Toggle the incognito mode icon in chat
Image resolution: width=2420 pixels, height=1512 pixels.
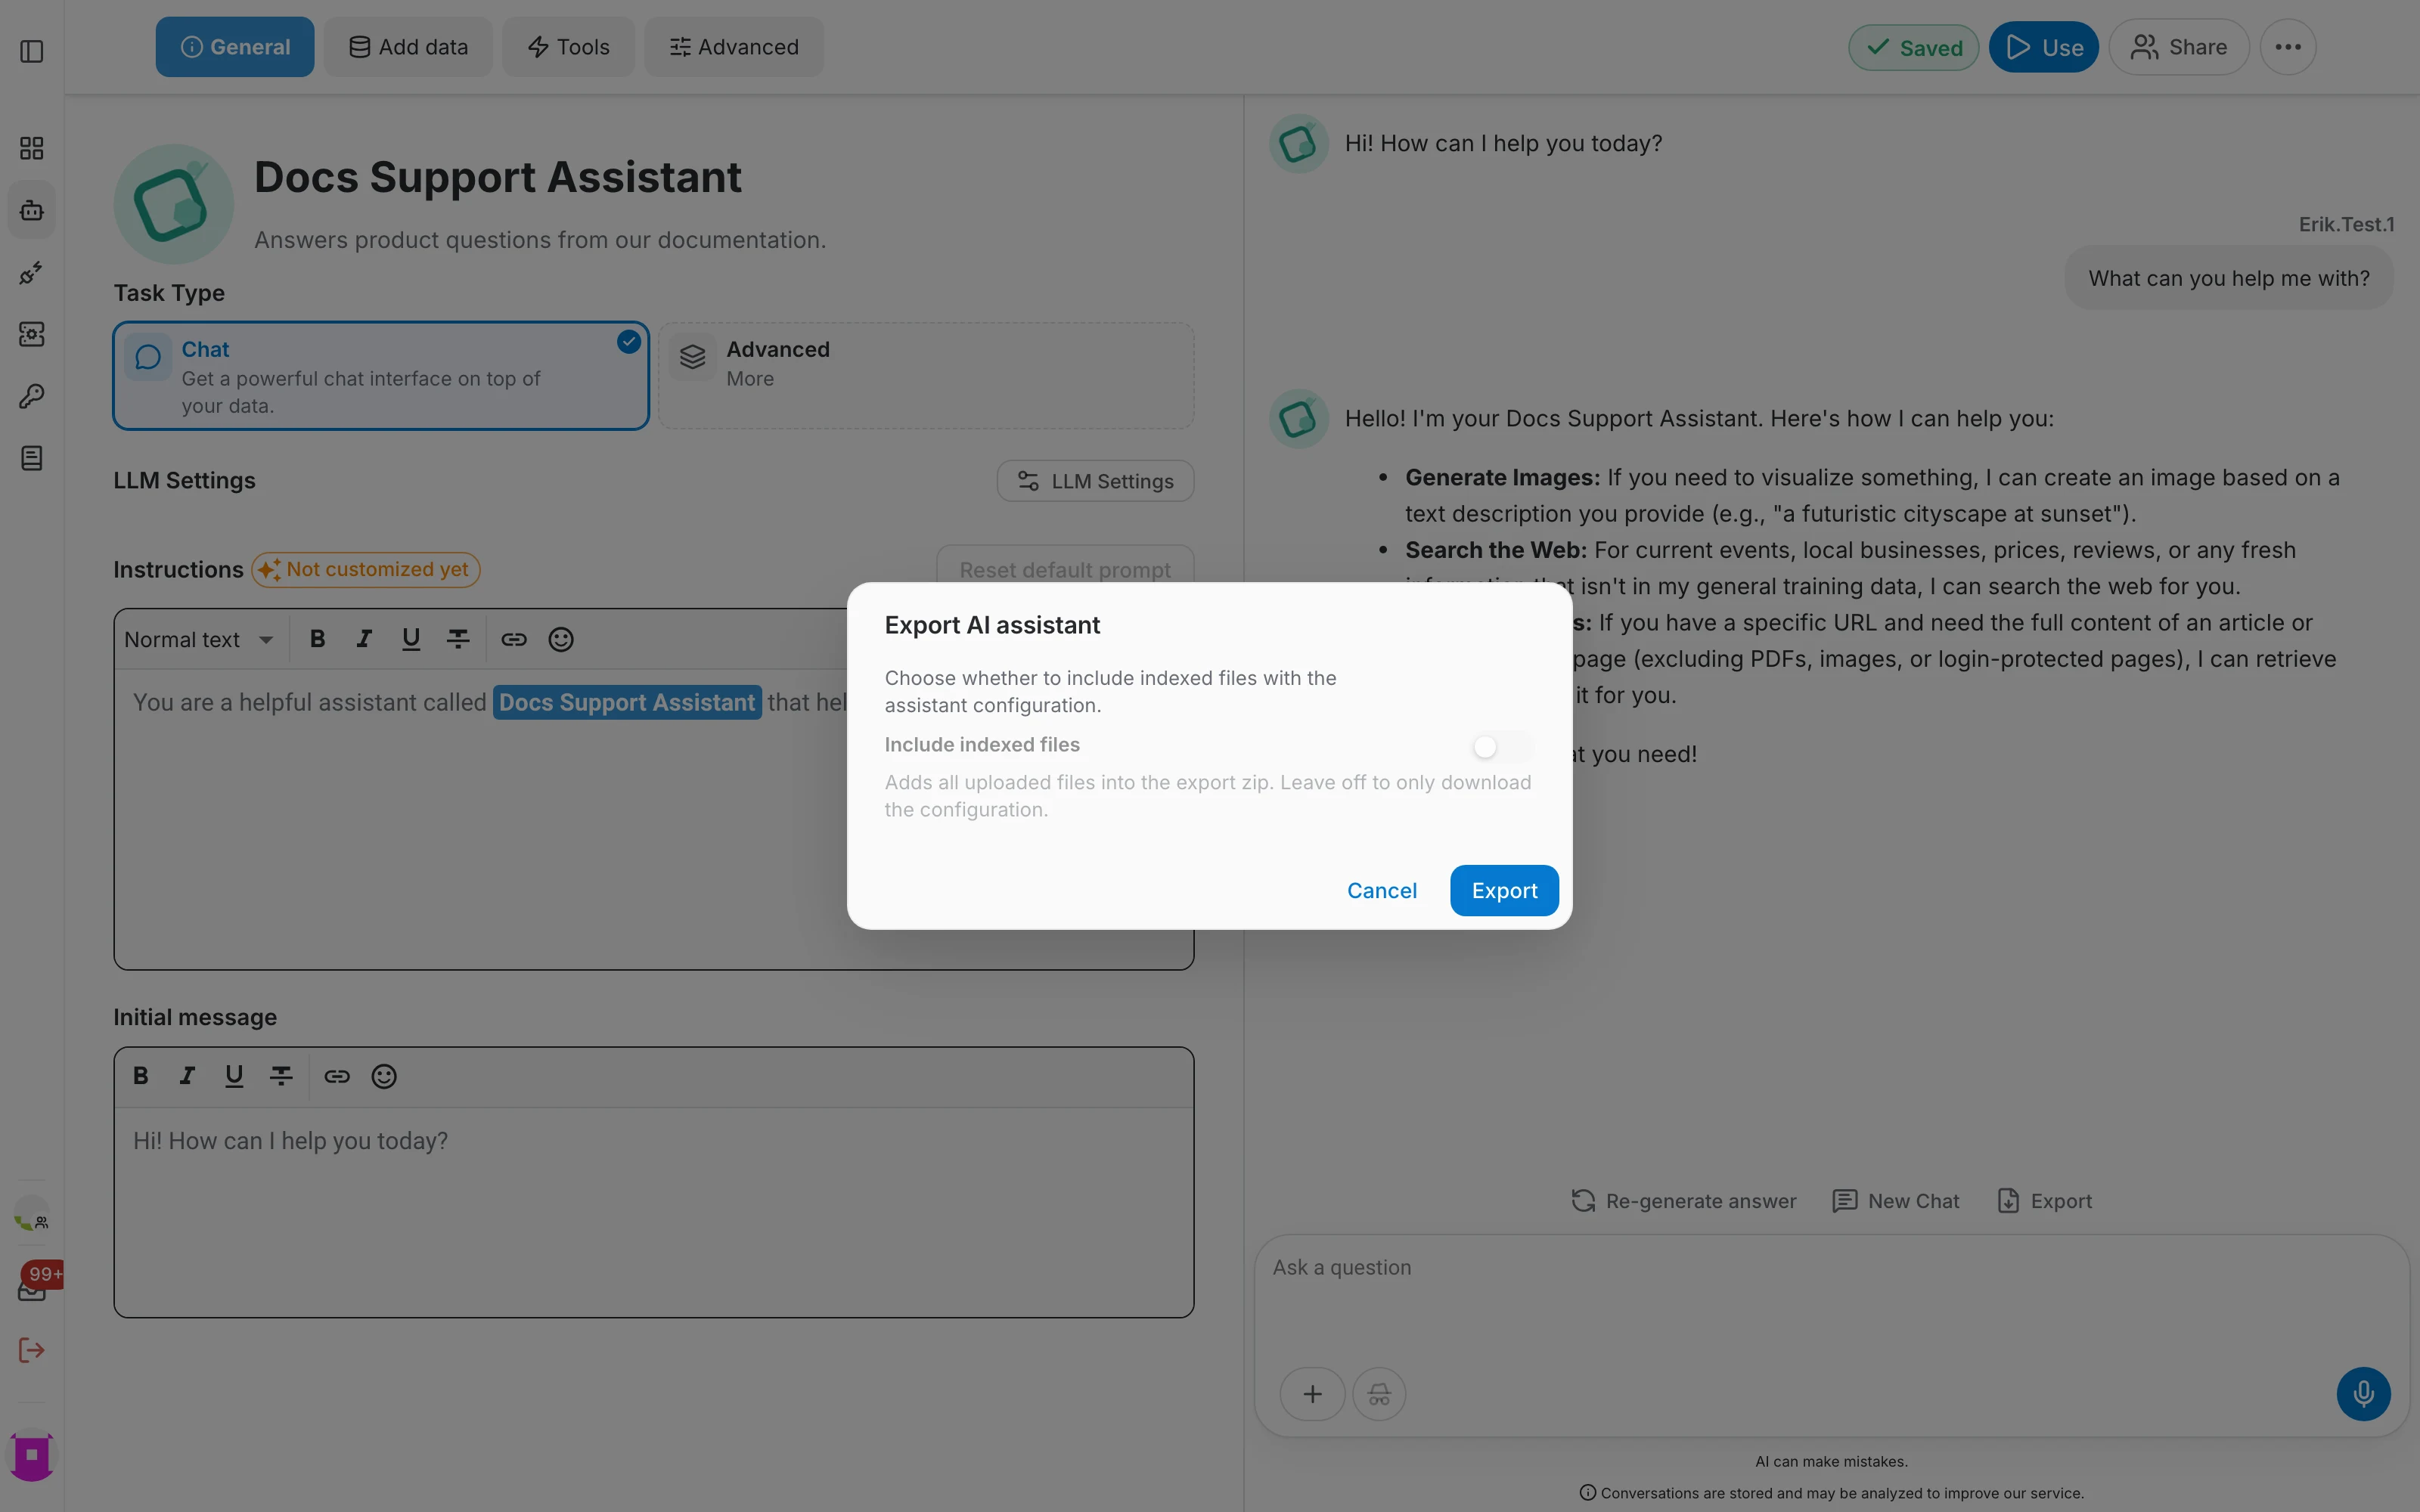(x=1379, y=1394)
